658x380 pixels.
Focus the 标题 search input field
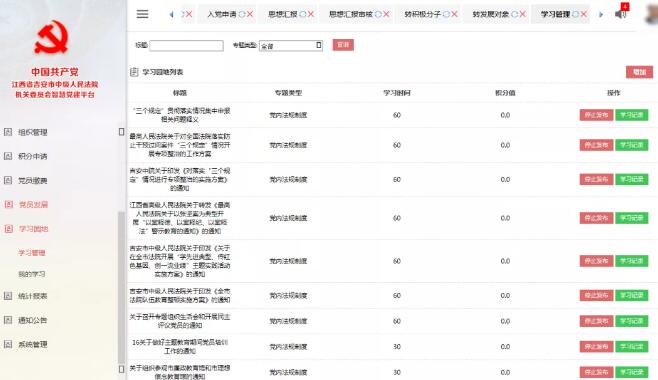[x=186, y=45]
